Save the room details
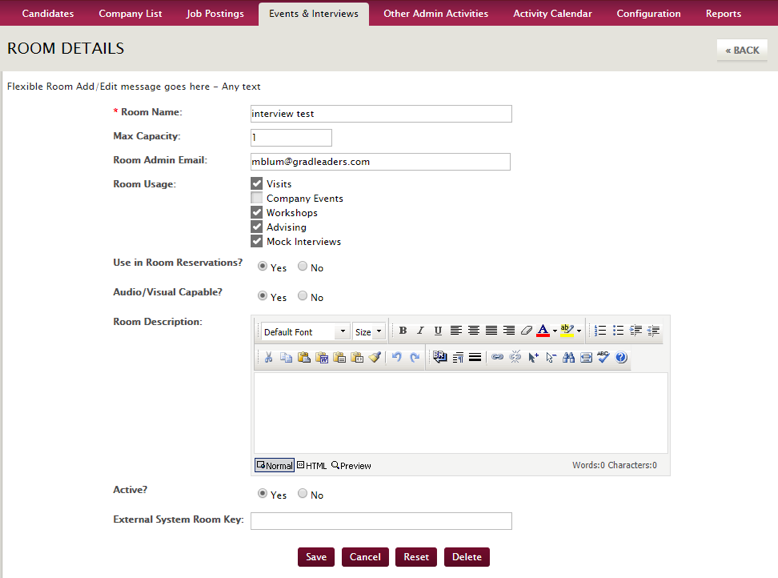This screenshot has height=578, width=778. coord(316,557)
